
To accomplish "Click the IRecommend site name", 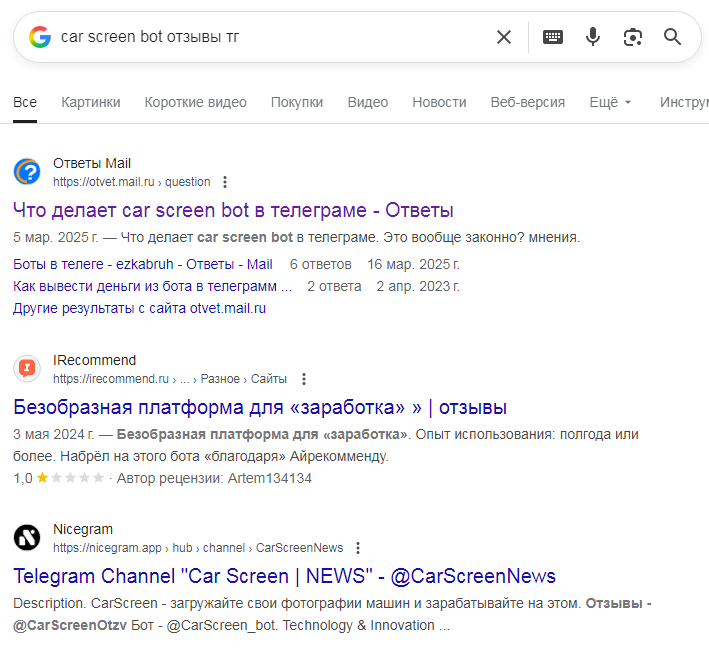I will (x=95, y=360).
